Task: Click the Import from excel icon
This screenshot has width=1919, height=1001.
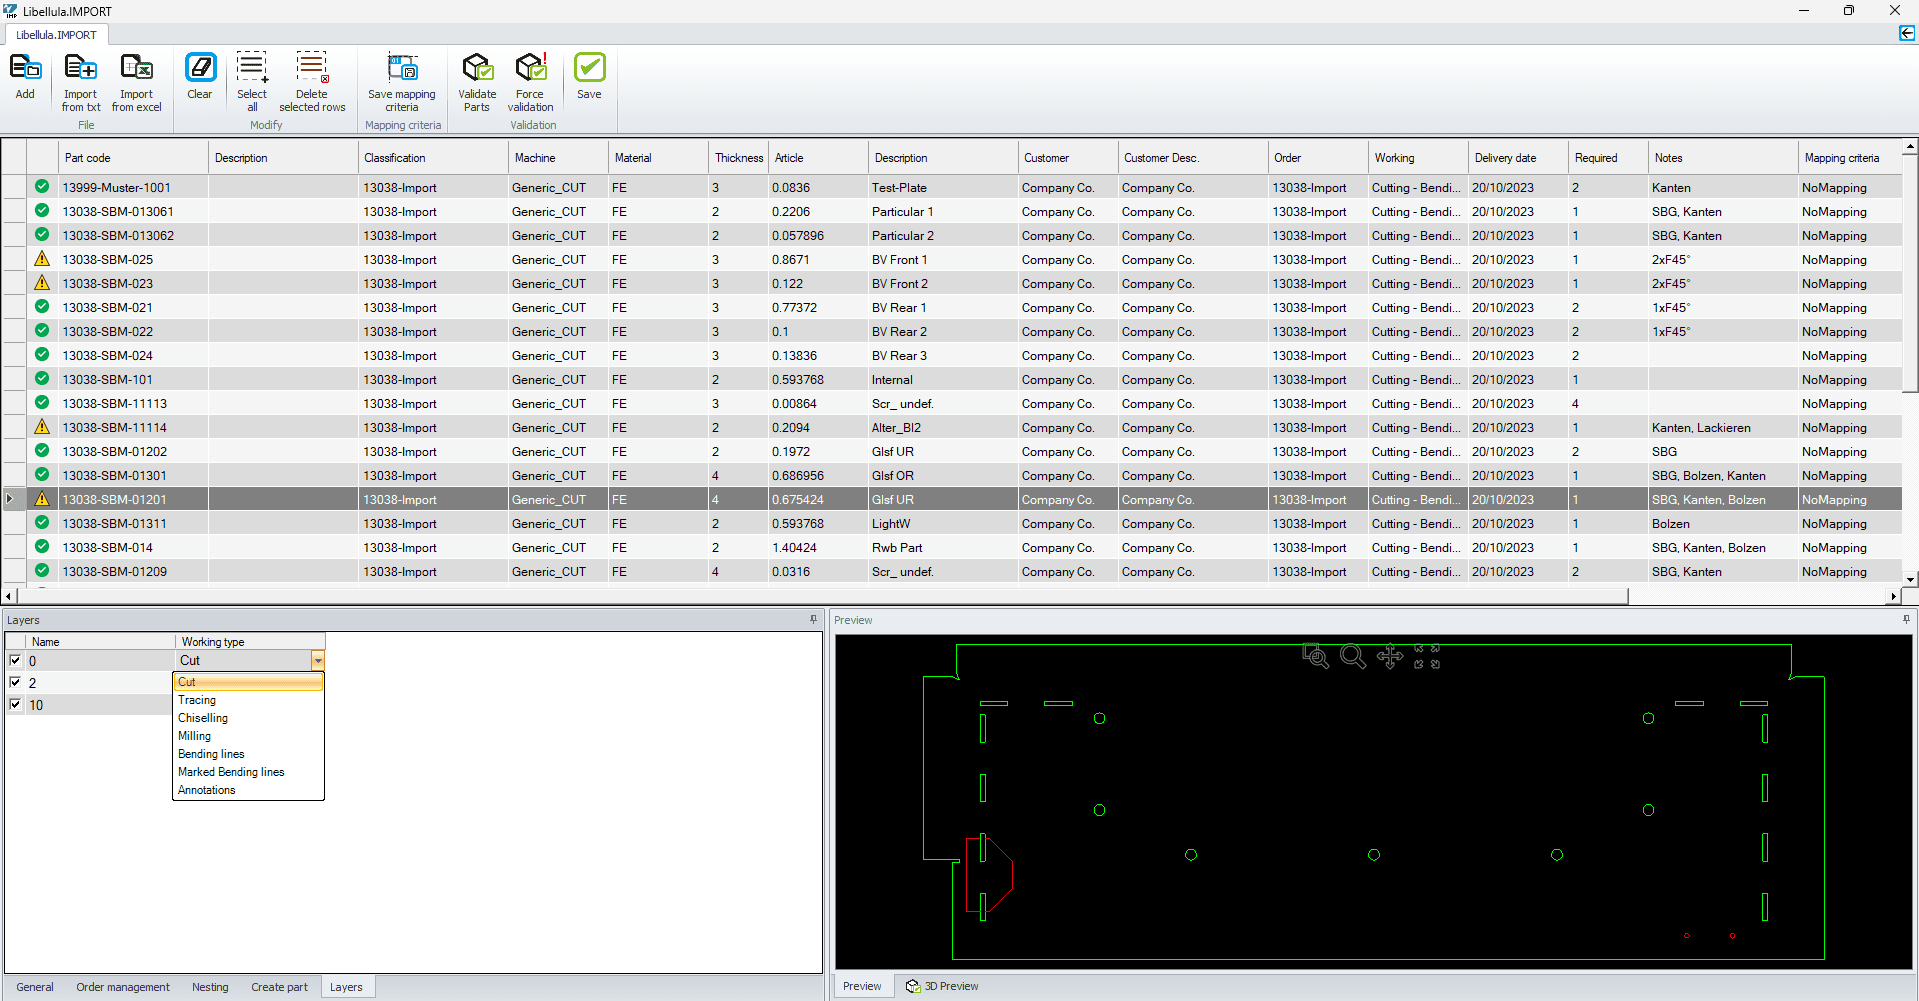Action: [136, 68]
